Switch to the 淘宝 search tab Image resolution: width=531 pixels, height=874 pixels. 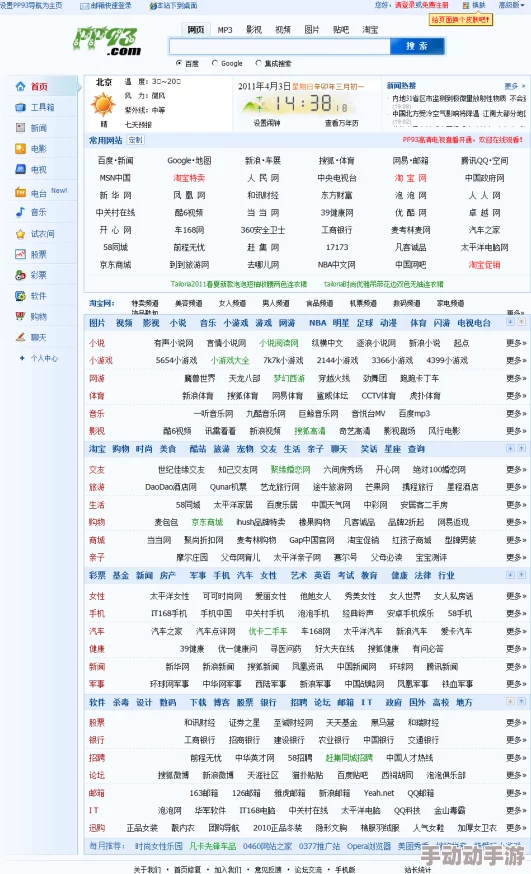click(x=370, y=30)
